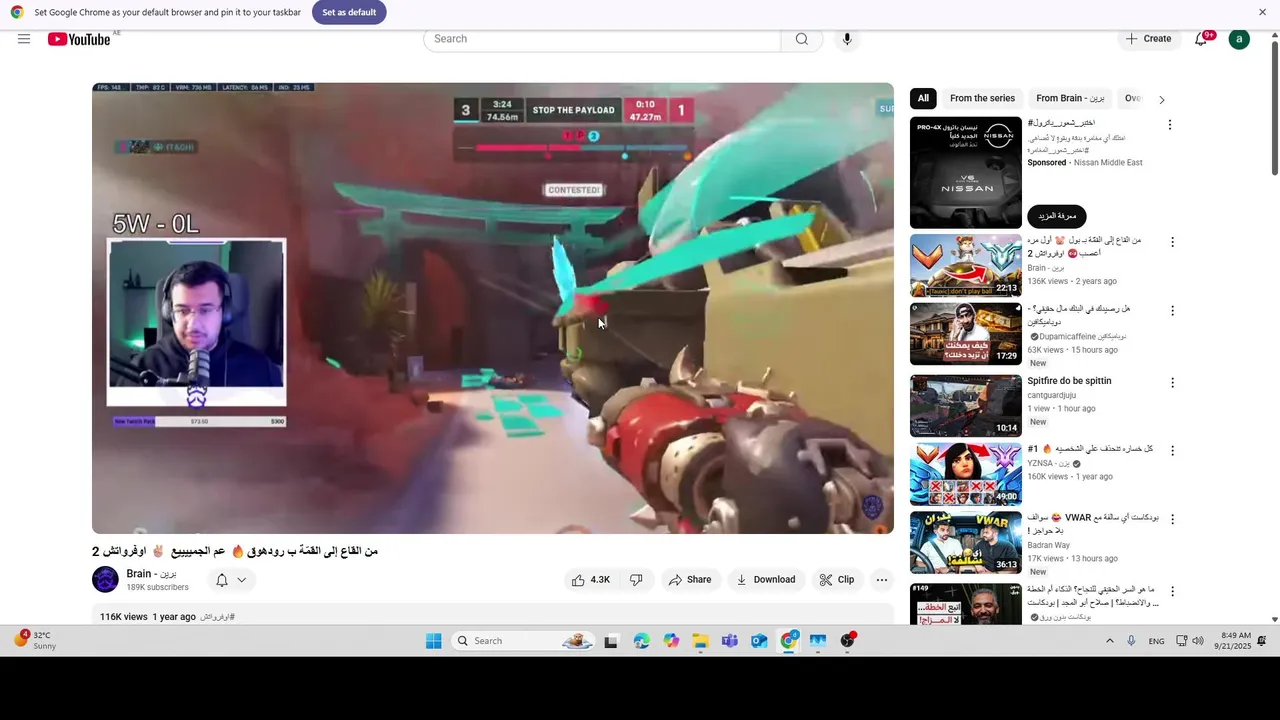This screenshot has height=720, width=1280.
Task: Open Microsoft Teams from the taskbar
Action: coord(730,641)
